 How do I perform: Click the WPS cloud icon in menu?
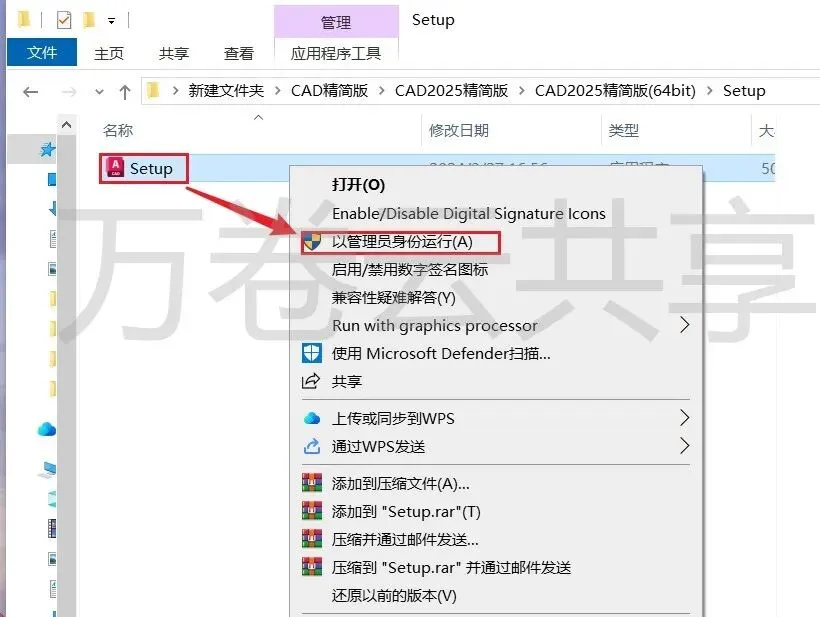tap(312, 418)
